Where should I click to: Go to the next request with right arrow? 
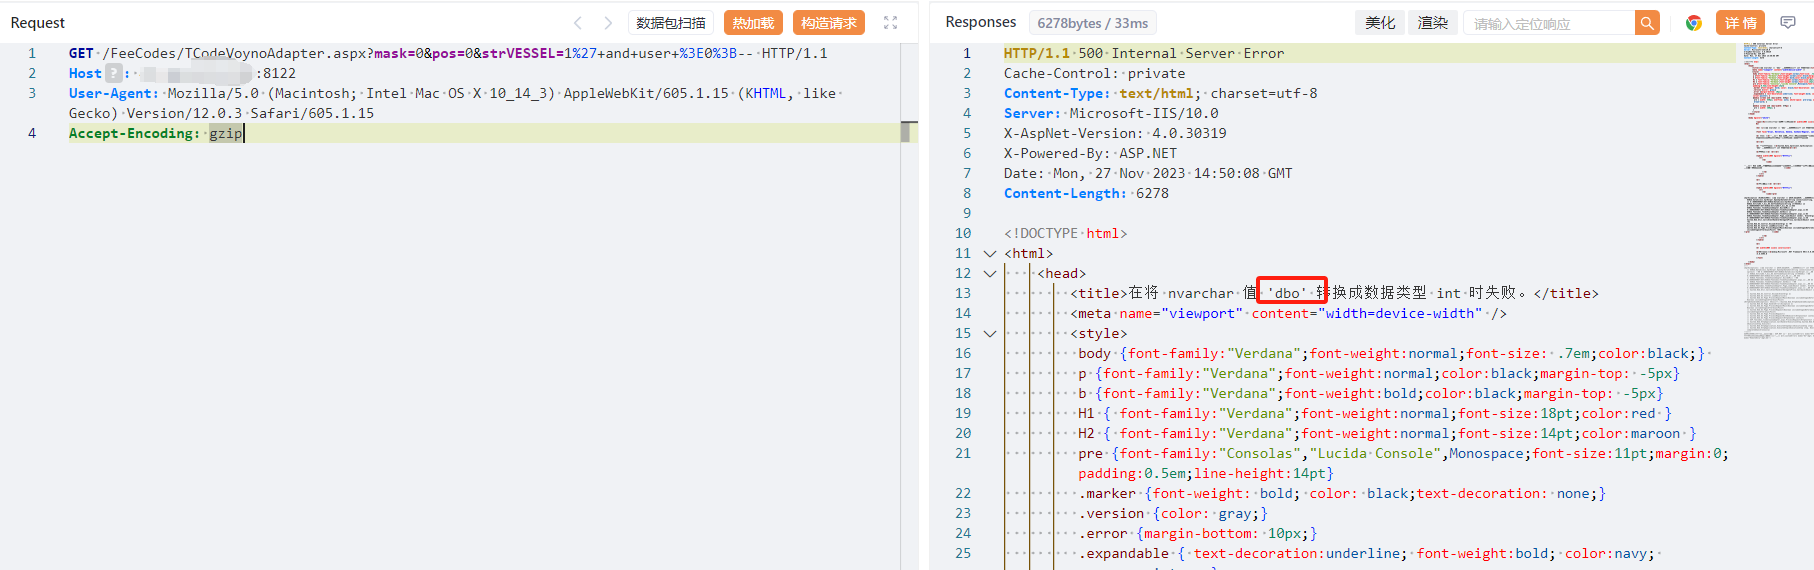[608, 23]
